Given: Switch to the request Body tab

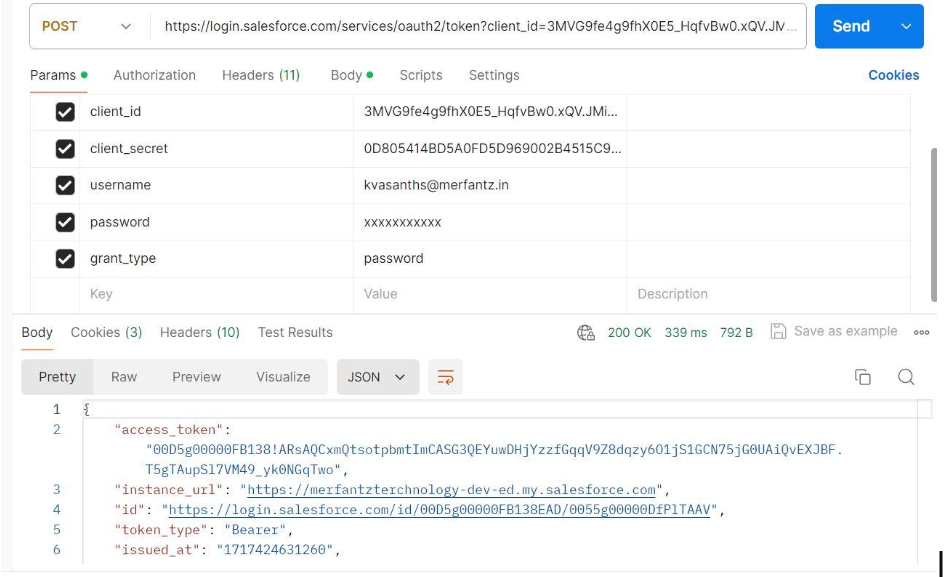Looking at the screenshot, I should pyautogui.click(x=352, y=75).
